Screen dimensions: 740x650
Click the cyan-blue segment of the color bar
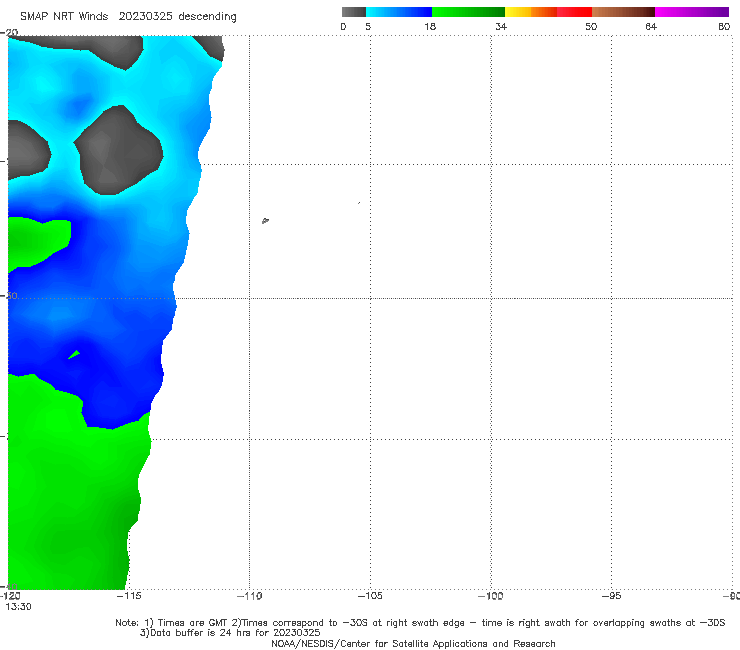(399, 12)
